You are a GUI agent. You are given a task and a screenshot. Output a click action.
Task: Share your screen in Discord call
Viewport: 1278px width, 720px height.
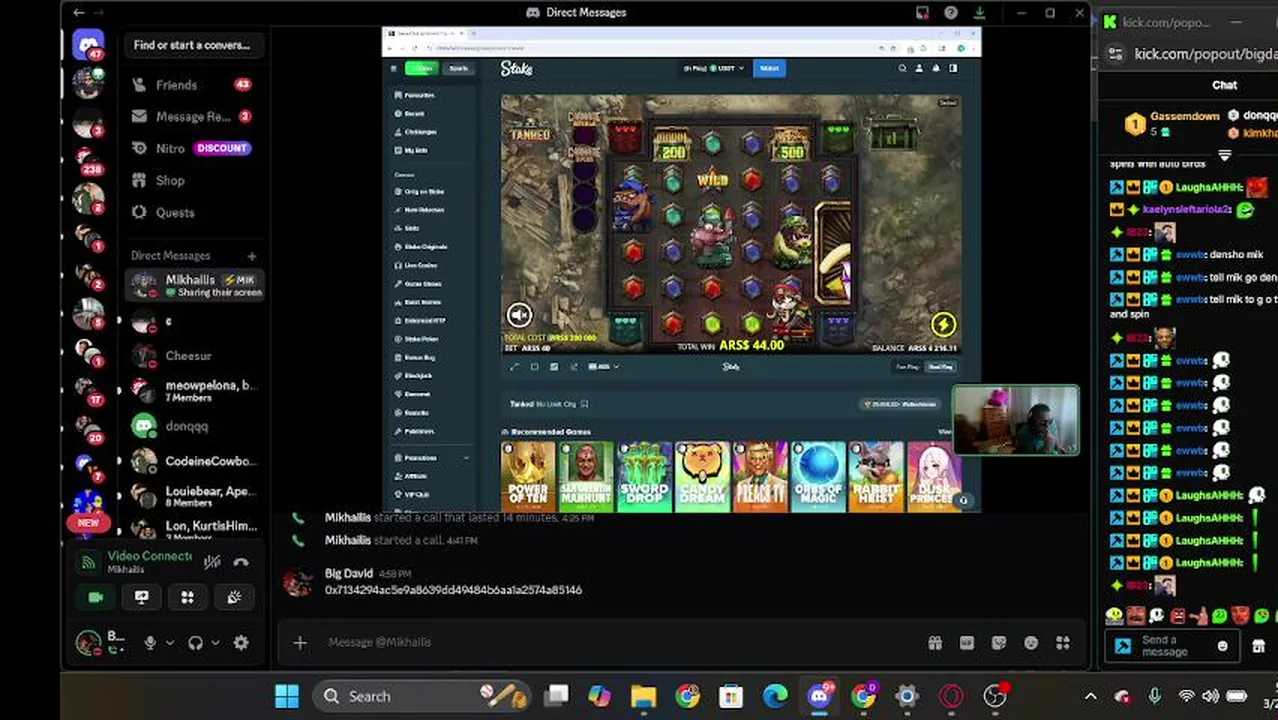[142, 597]
